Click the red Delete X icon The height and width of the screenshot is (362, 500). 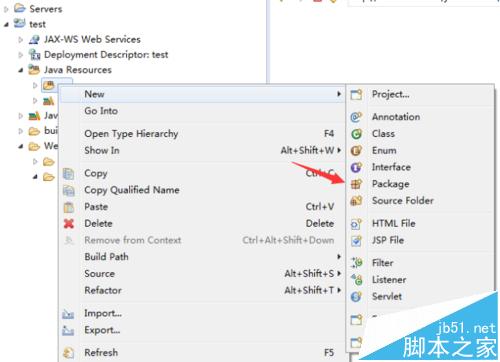point(69,224)
